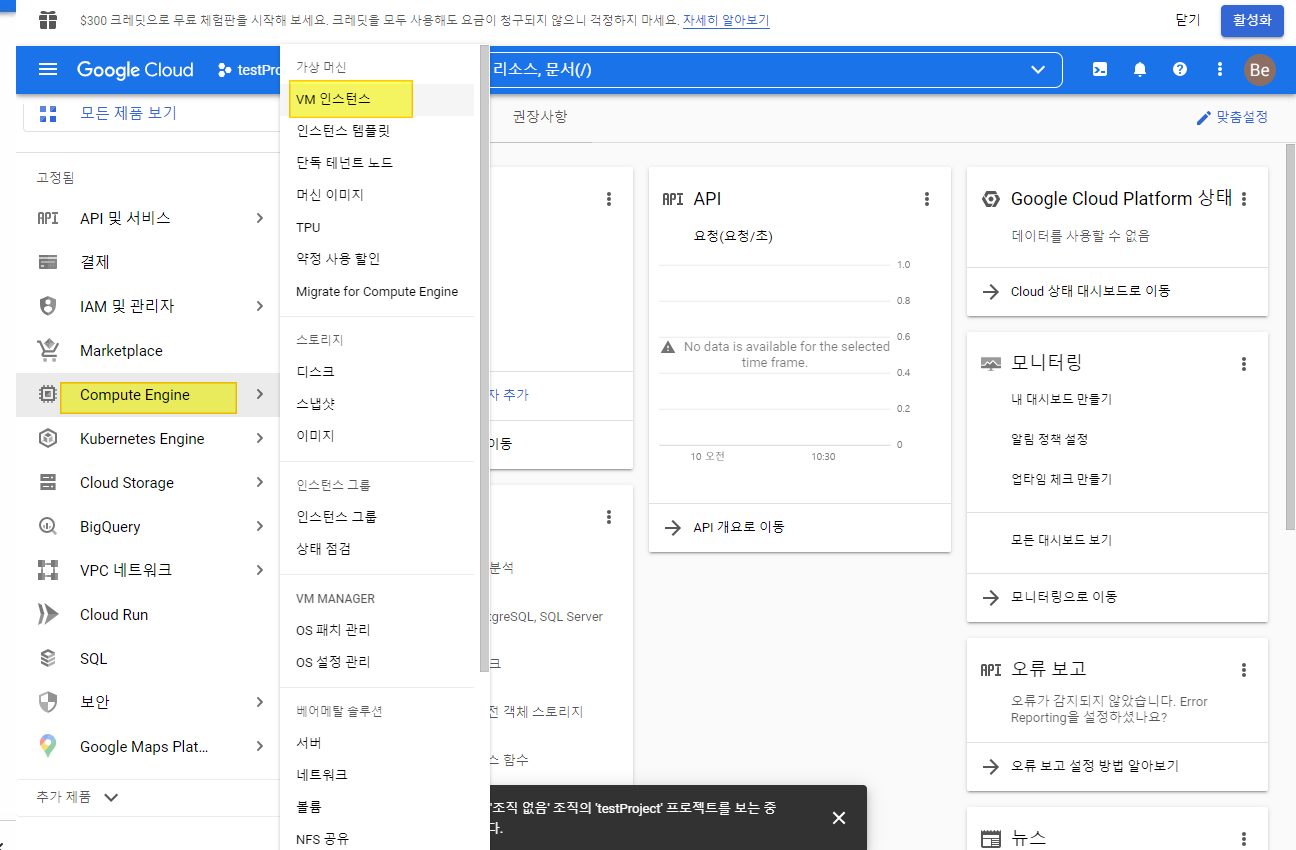Click the 활성화 button
The height and width of the screenshot is (850, 1296).
(x=1252, y=20)
